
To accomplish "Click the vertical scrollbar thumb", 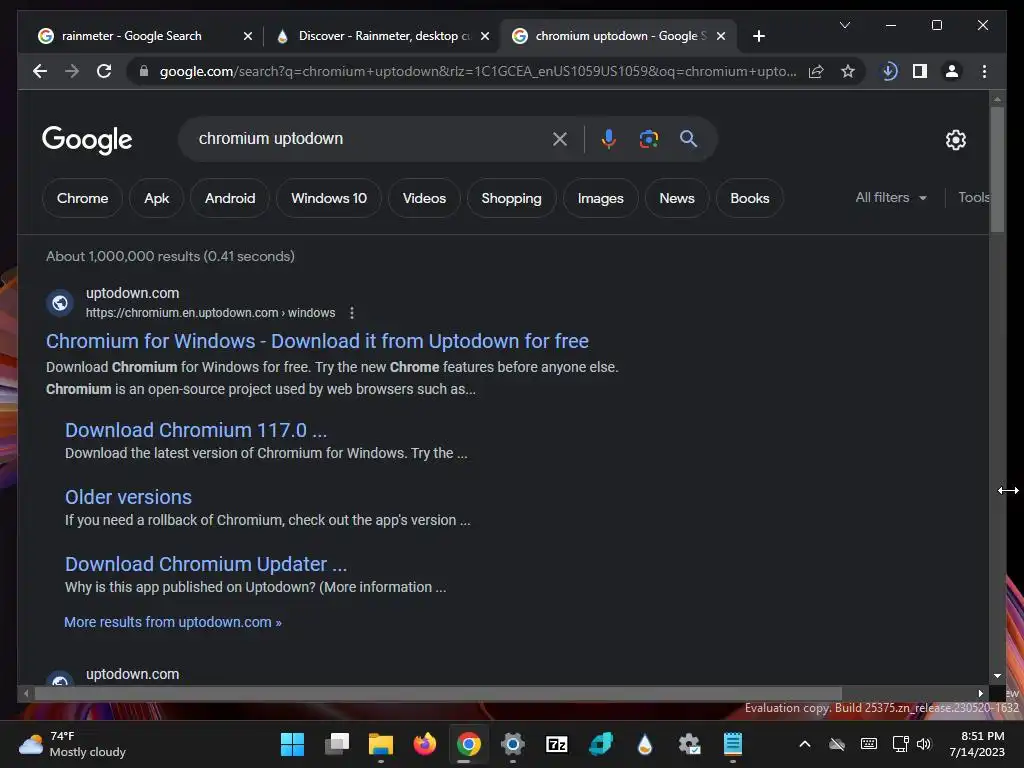I will point(997,168).
